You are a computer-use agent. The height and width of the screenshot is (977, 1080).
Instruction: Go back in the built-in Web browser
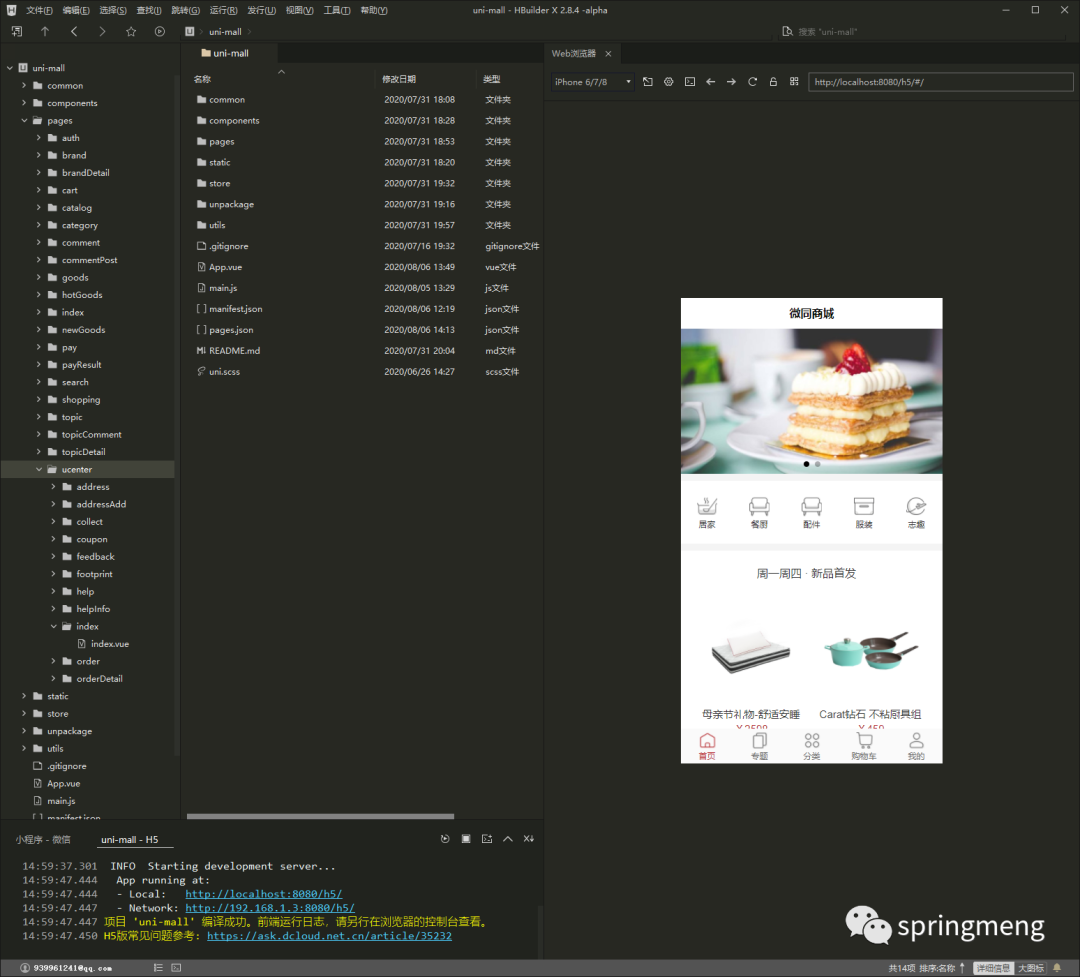(x=710, y=82)
